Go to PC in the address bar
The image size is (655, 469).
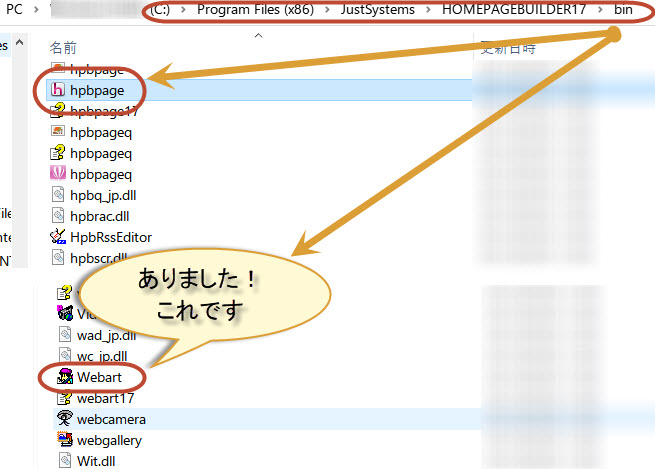point(14,9)
